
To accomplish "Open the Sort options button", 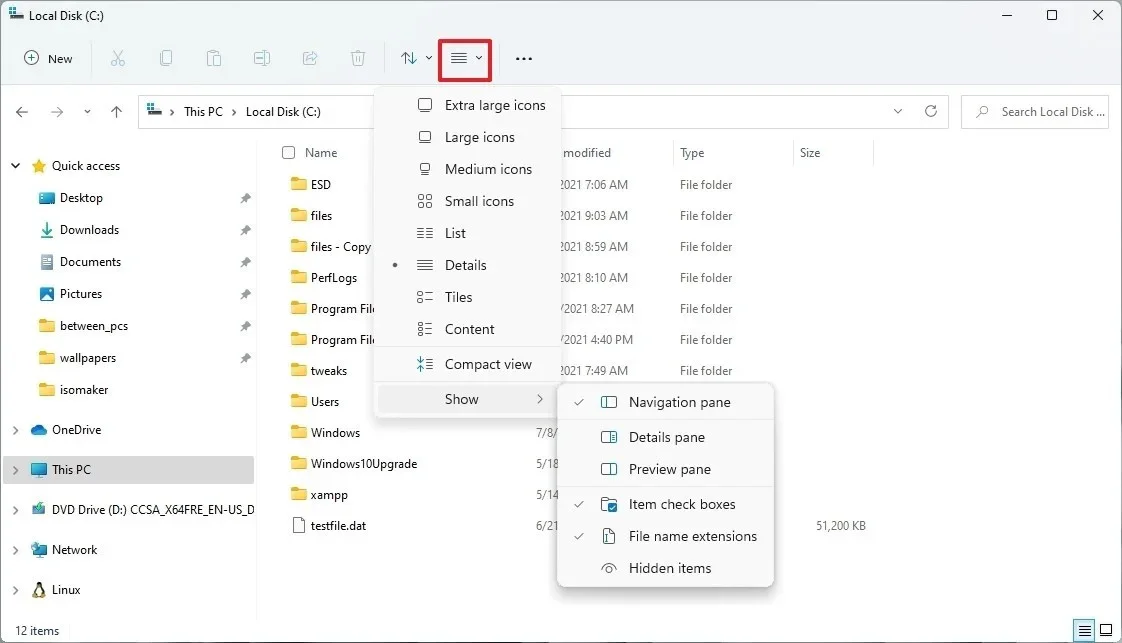I will point(416,59).
